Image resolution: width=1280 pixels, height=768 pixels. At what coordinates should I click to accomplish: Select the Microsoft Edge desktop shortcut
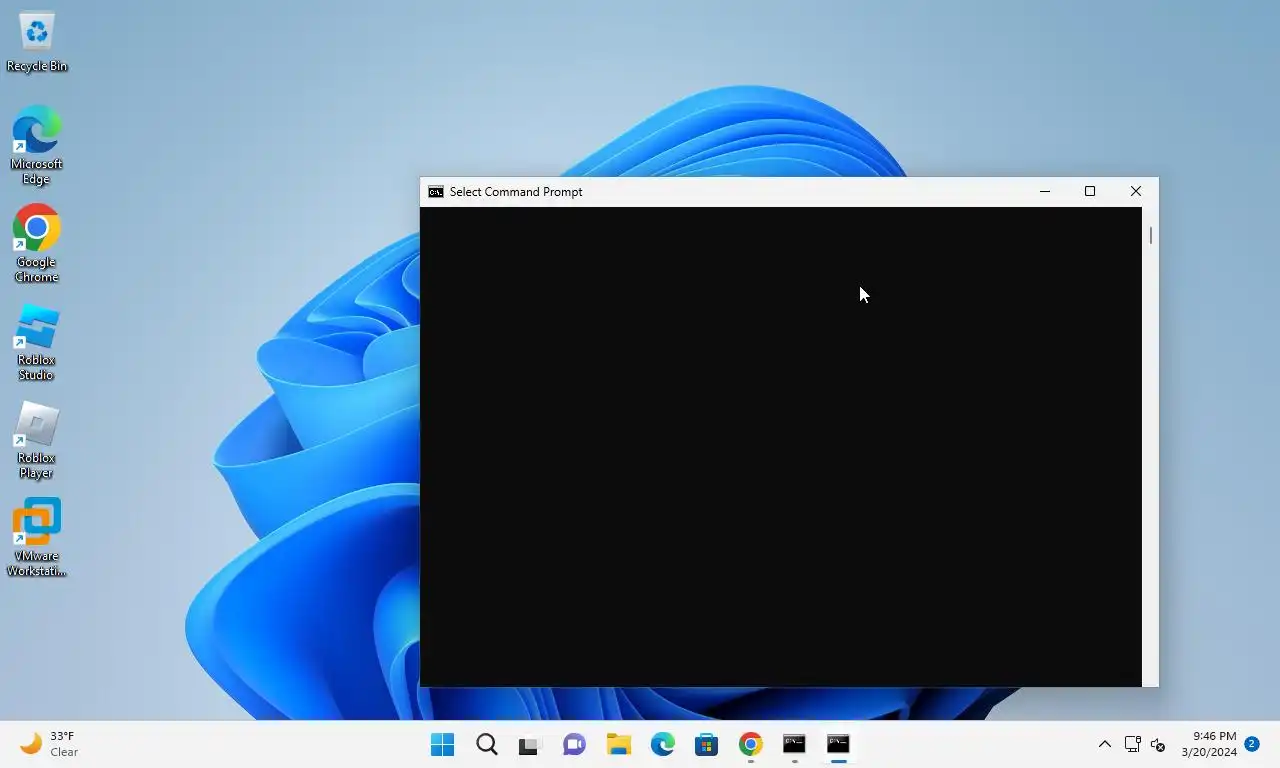point(37,146)
